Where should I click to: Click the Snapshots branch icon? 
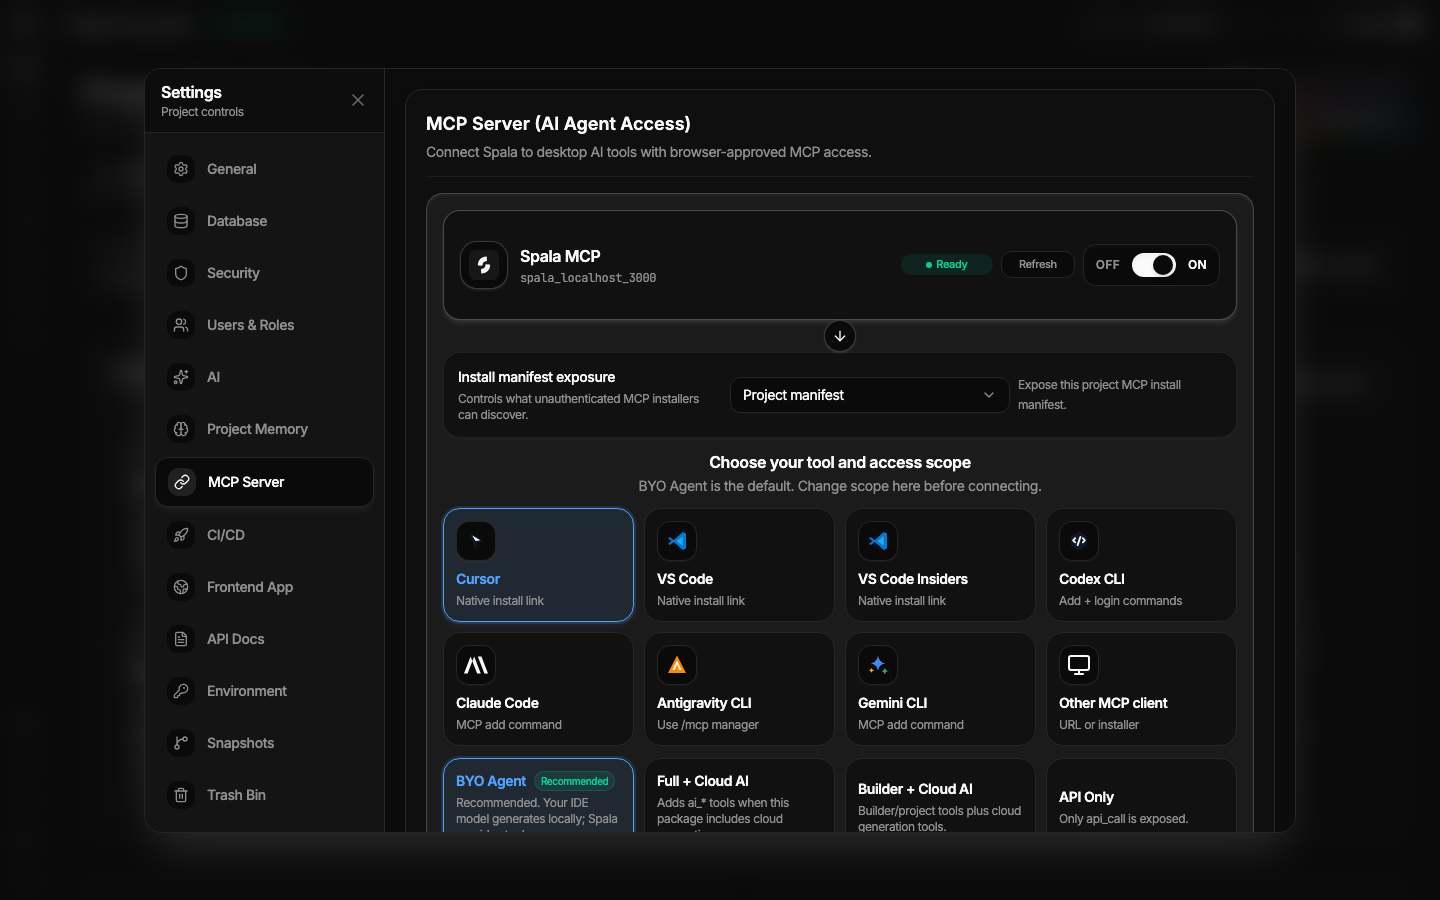[x=181, y=743]
